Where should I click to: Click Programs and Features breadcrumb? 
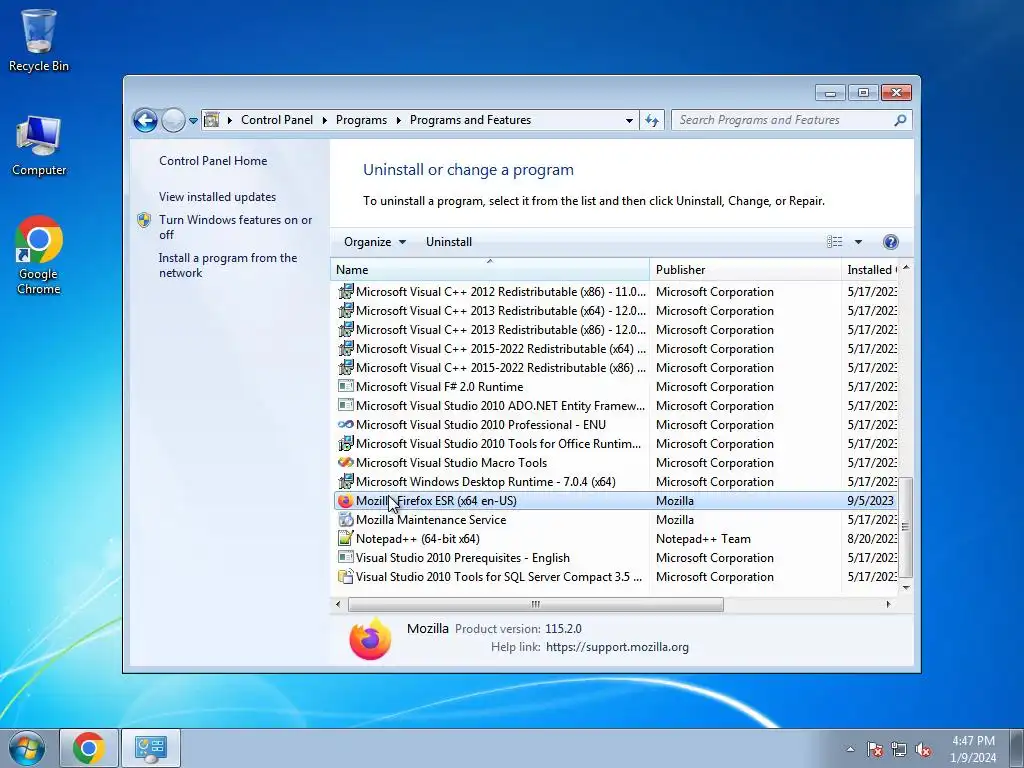point(470,120)
